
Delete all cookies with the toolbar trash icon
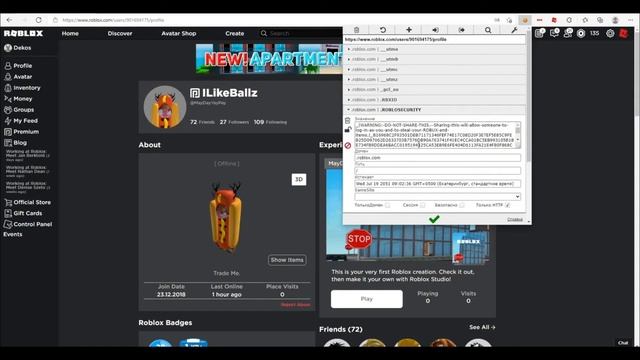point(356,30)
